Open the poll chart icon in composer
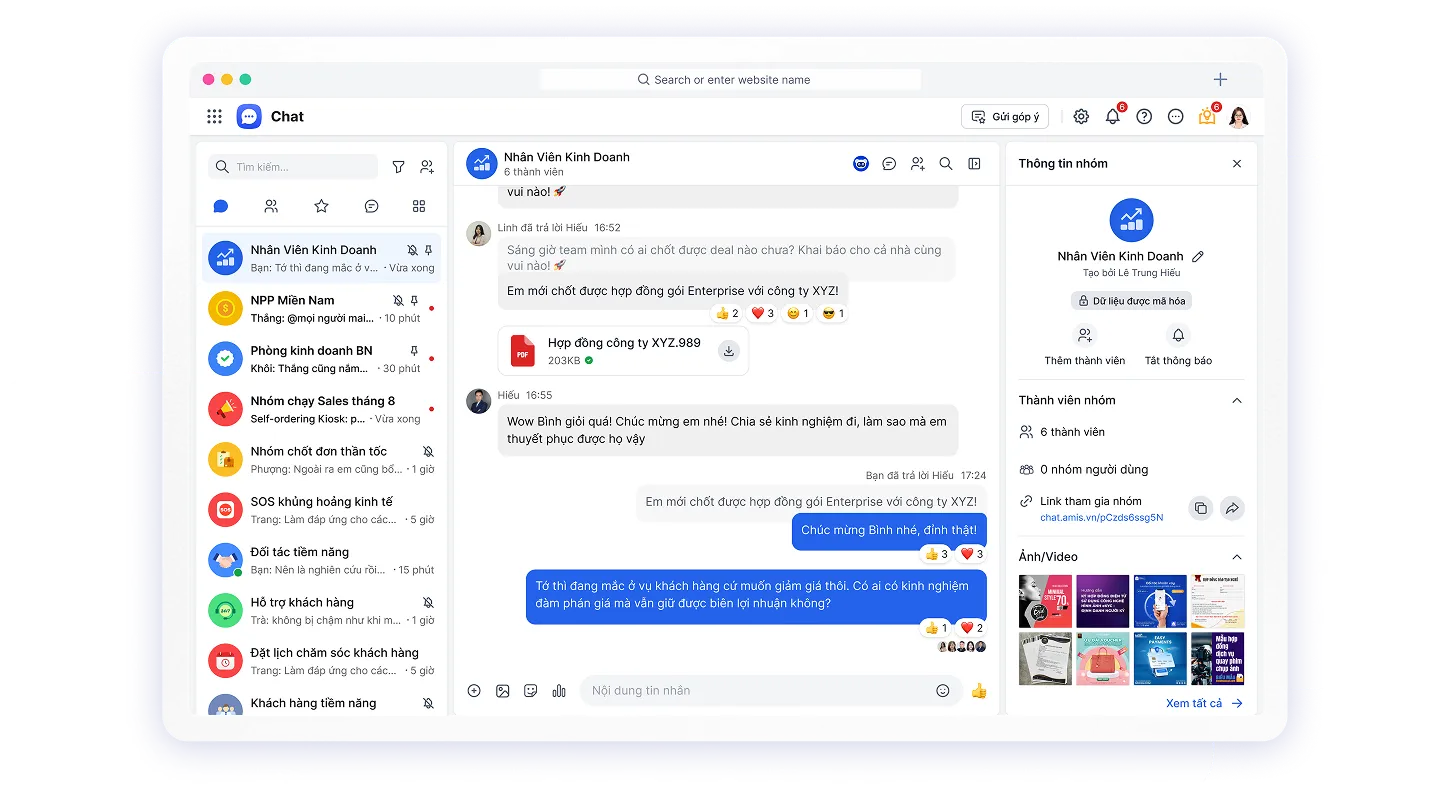This screenshot has height=795, width=1446. (559, 691)
